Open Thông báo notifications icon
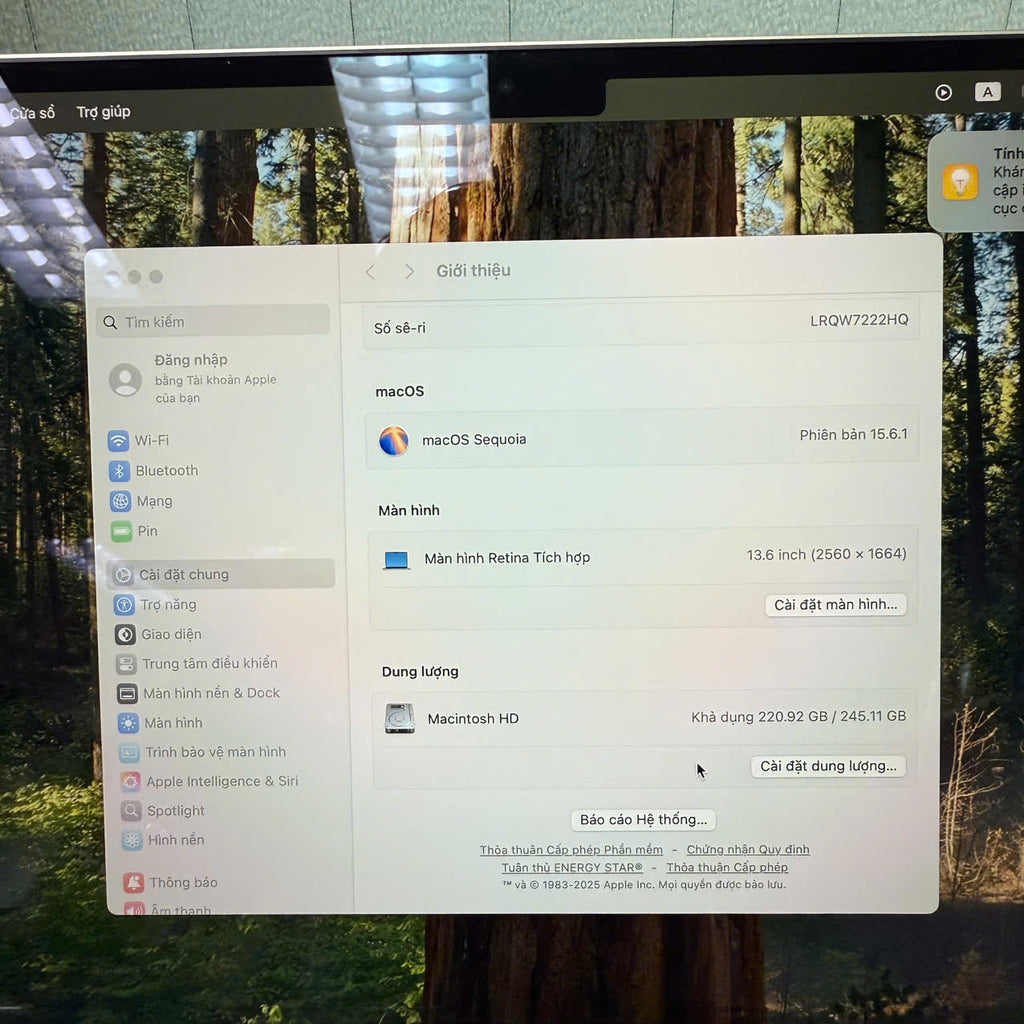Viewport: 1024px width, 1024px height. click(133, 883)
